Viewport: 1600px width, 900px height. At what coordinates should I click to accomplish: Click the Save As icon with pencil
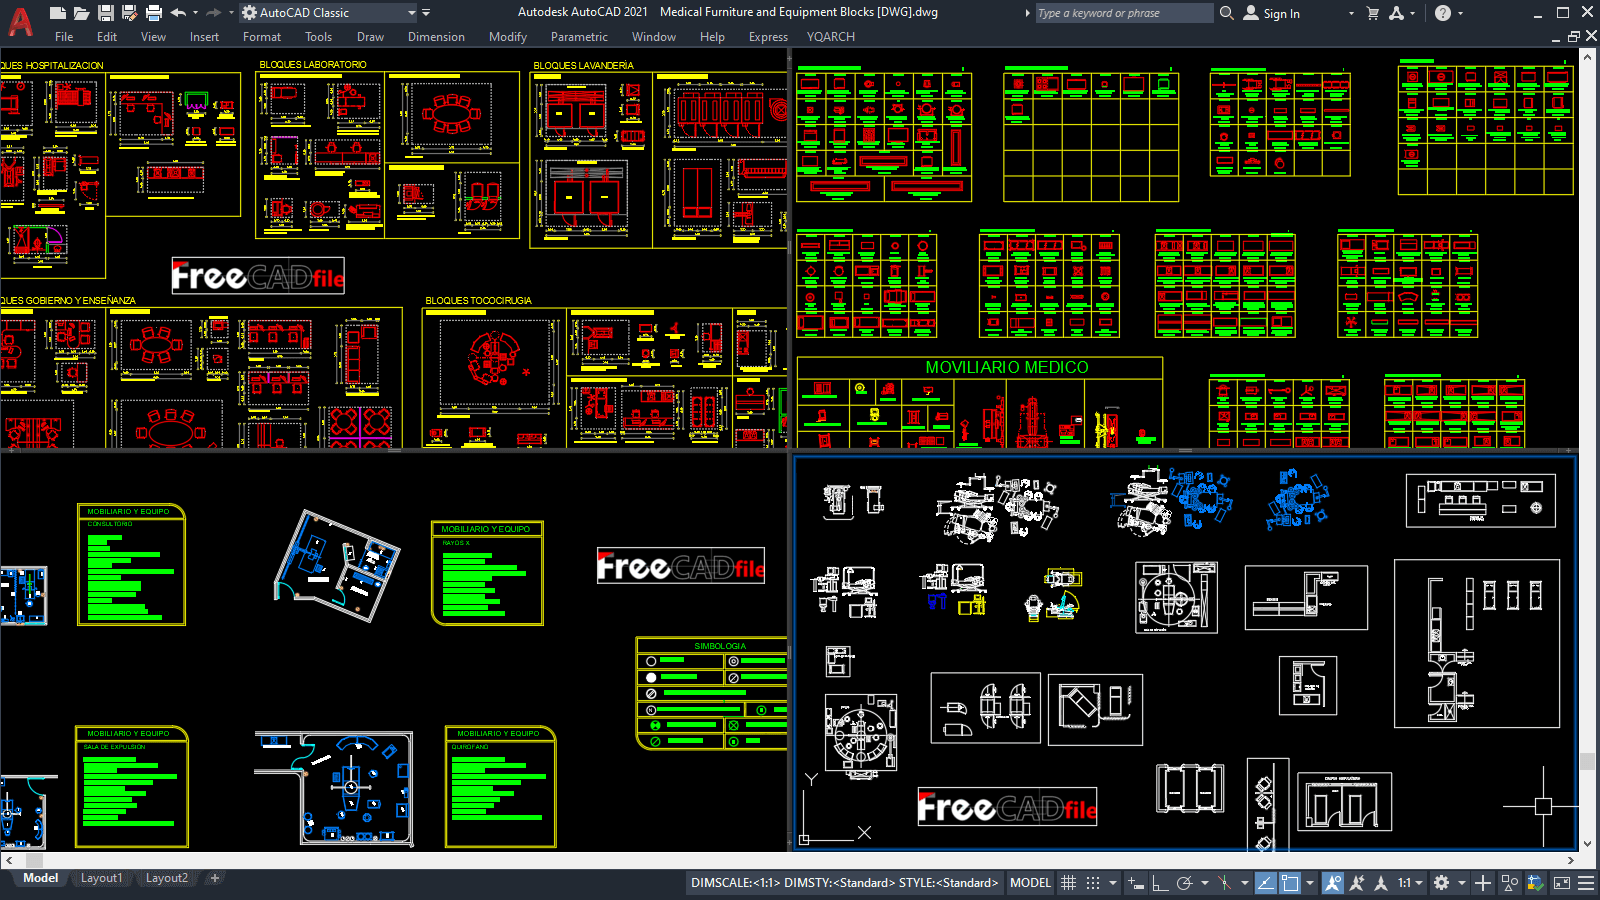pyautogui.click(x=129, y=13)
